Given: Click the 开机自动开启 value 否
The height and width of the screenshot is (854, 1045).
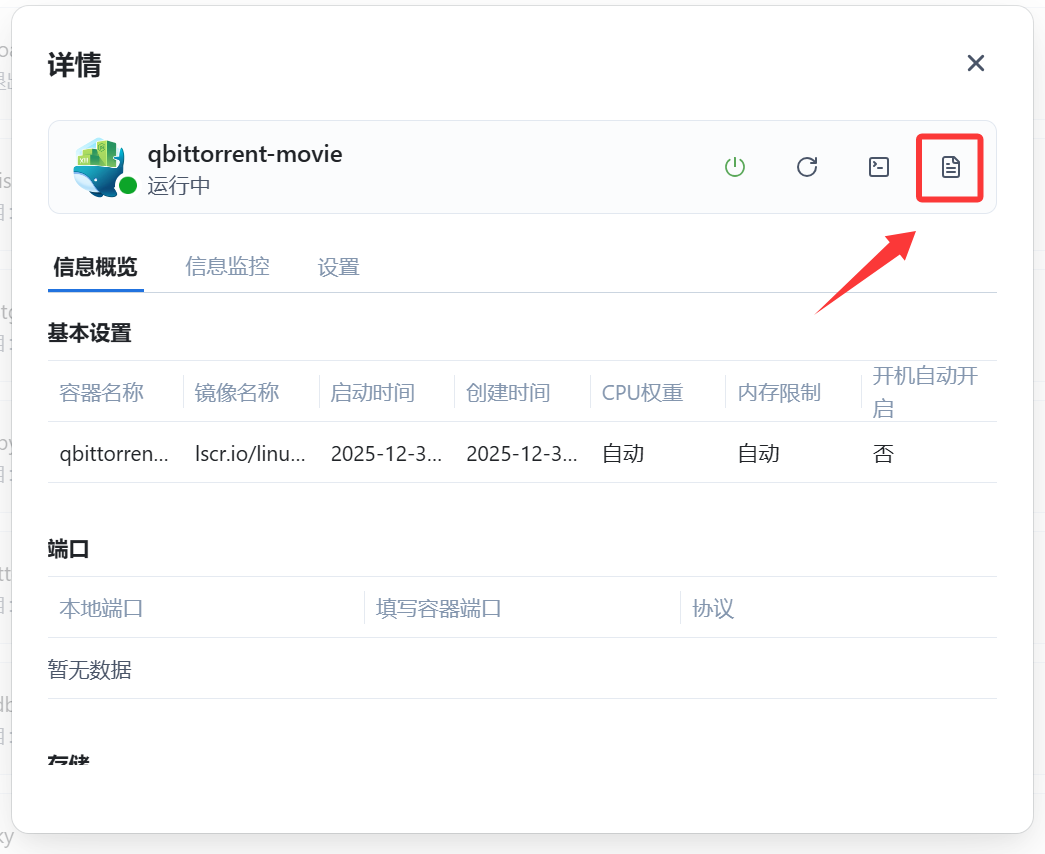Looking at the screenshot, I should coord(883,453).
